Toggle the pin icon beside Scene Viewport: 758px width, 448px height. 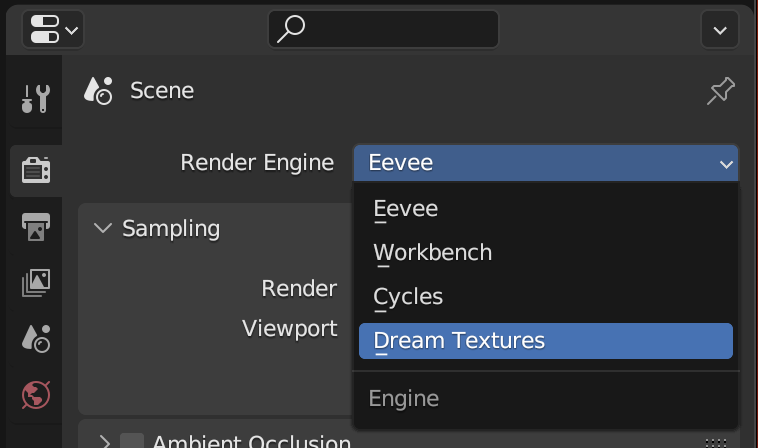click(x=720, y=92)
